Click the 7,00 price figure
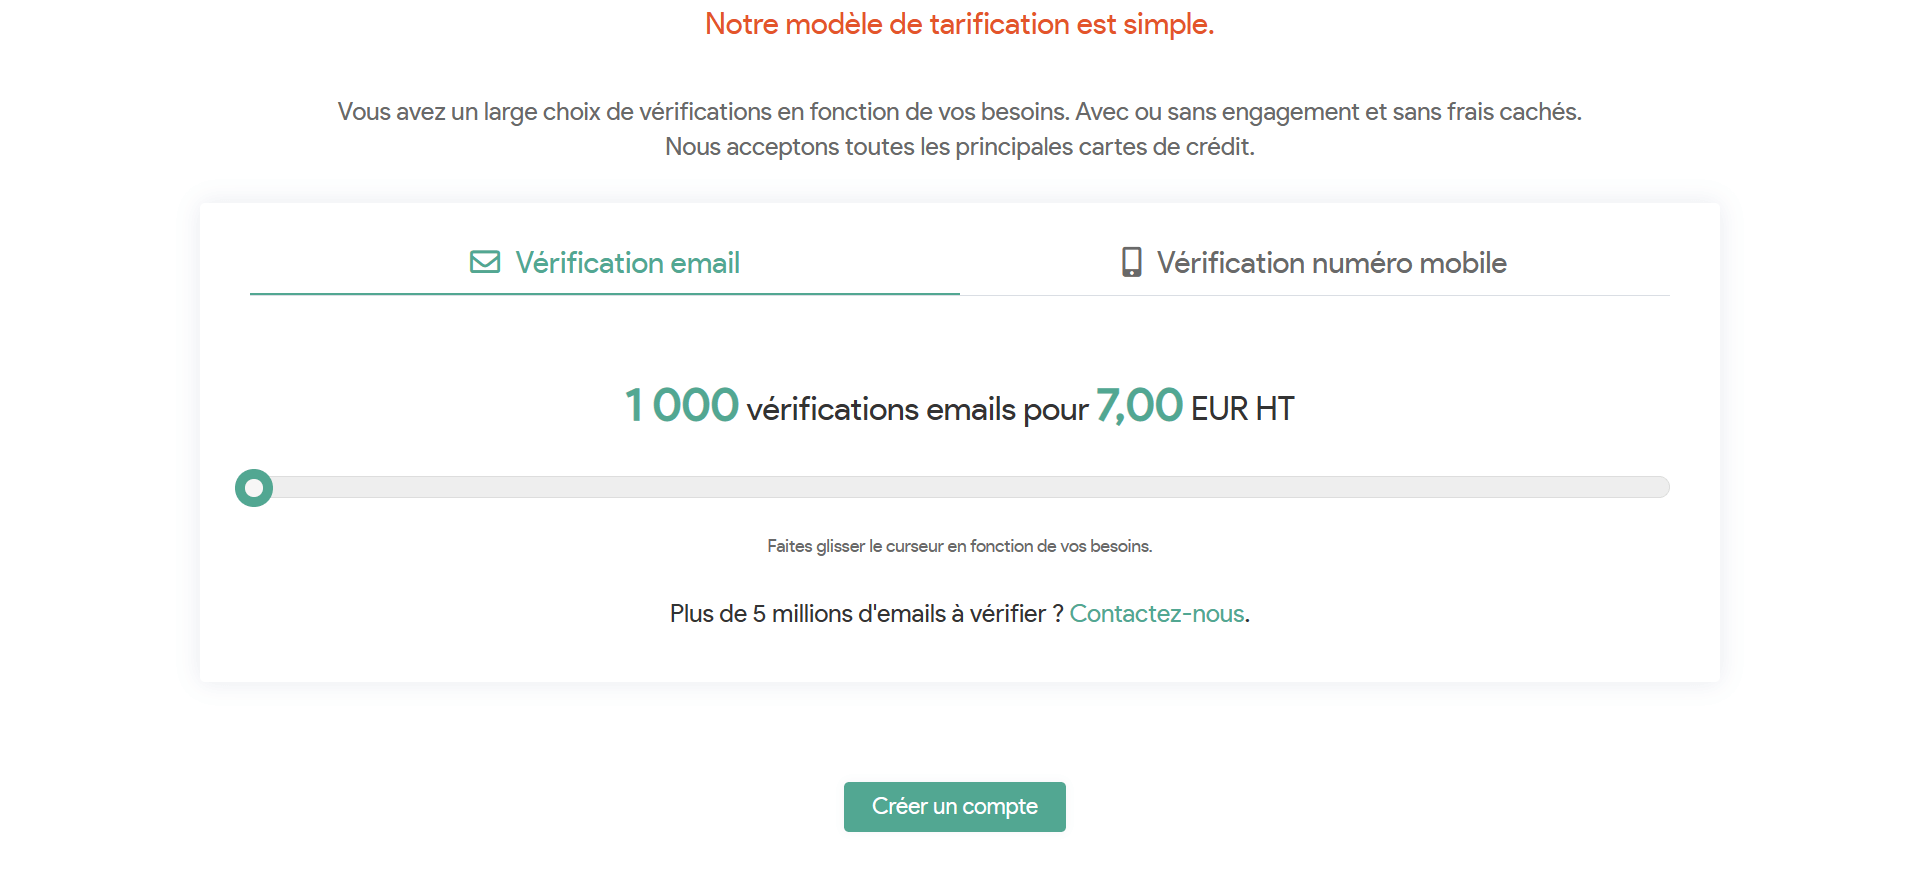 coord(1139,406)
